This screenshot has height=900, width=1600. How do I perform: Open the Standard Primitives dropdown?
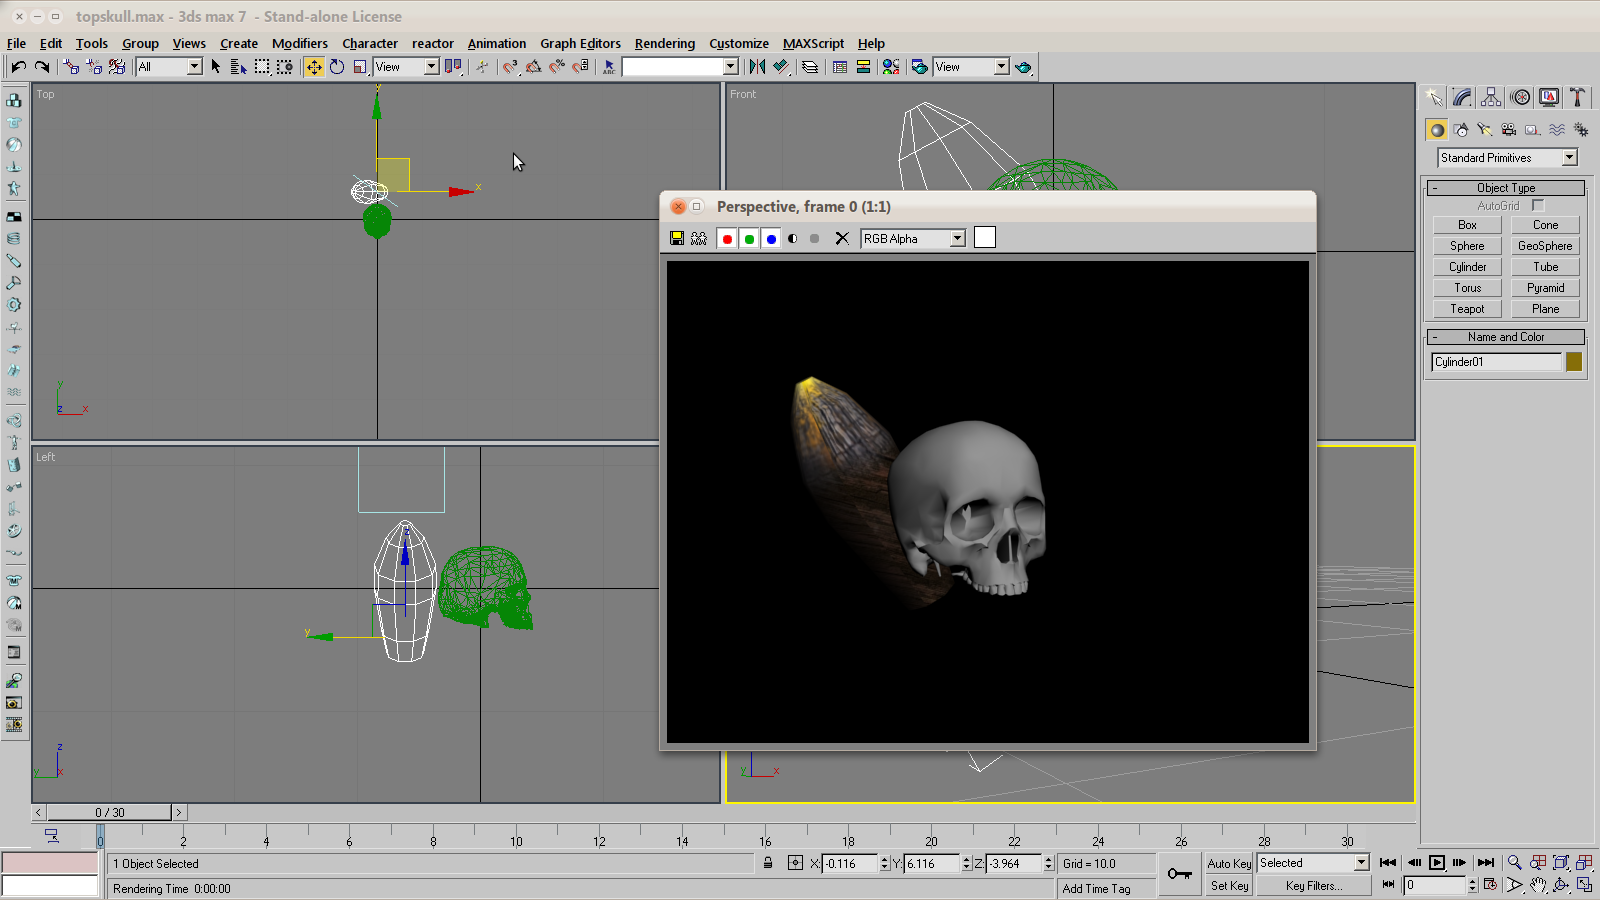click(1507, 158)
